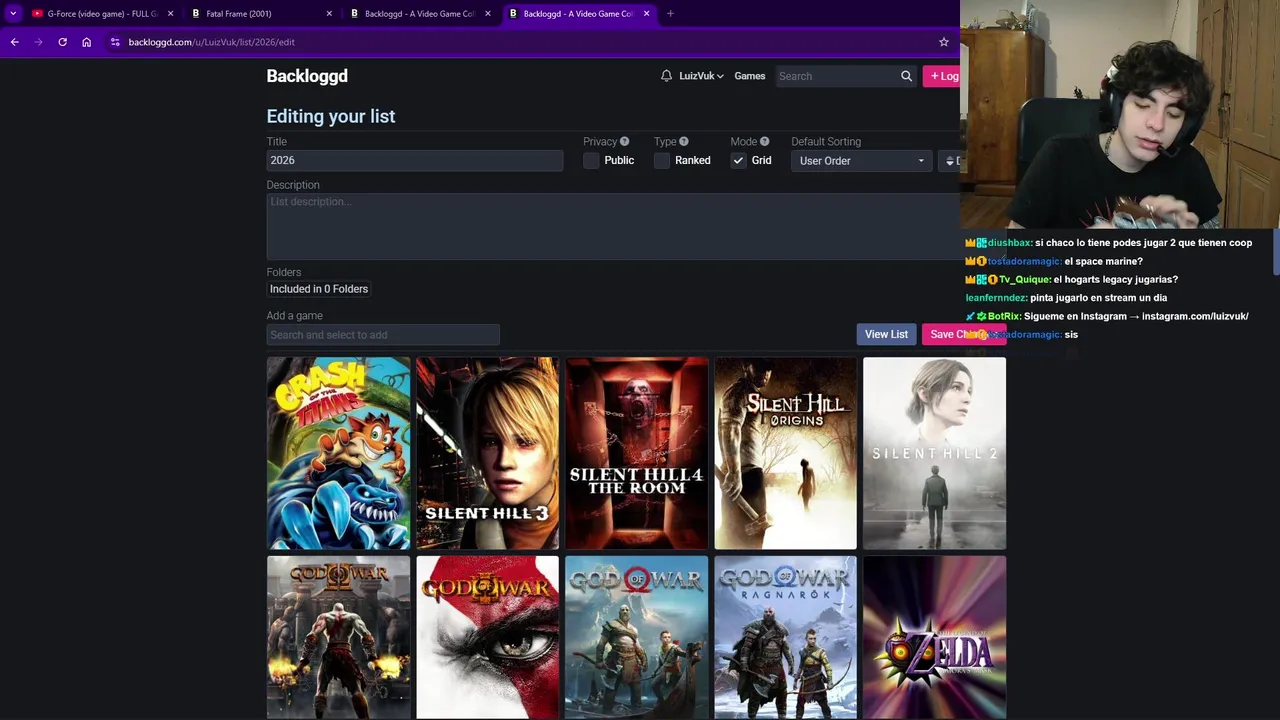Click Tv_Quique username in chat

coord(1024,280)
